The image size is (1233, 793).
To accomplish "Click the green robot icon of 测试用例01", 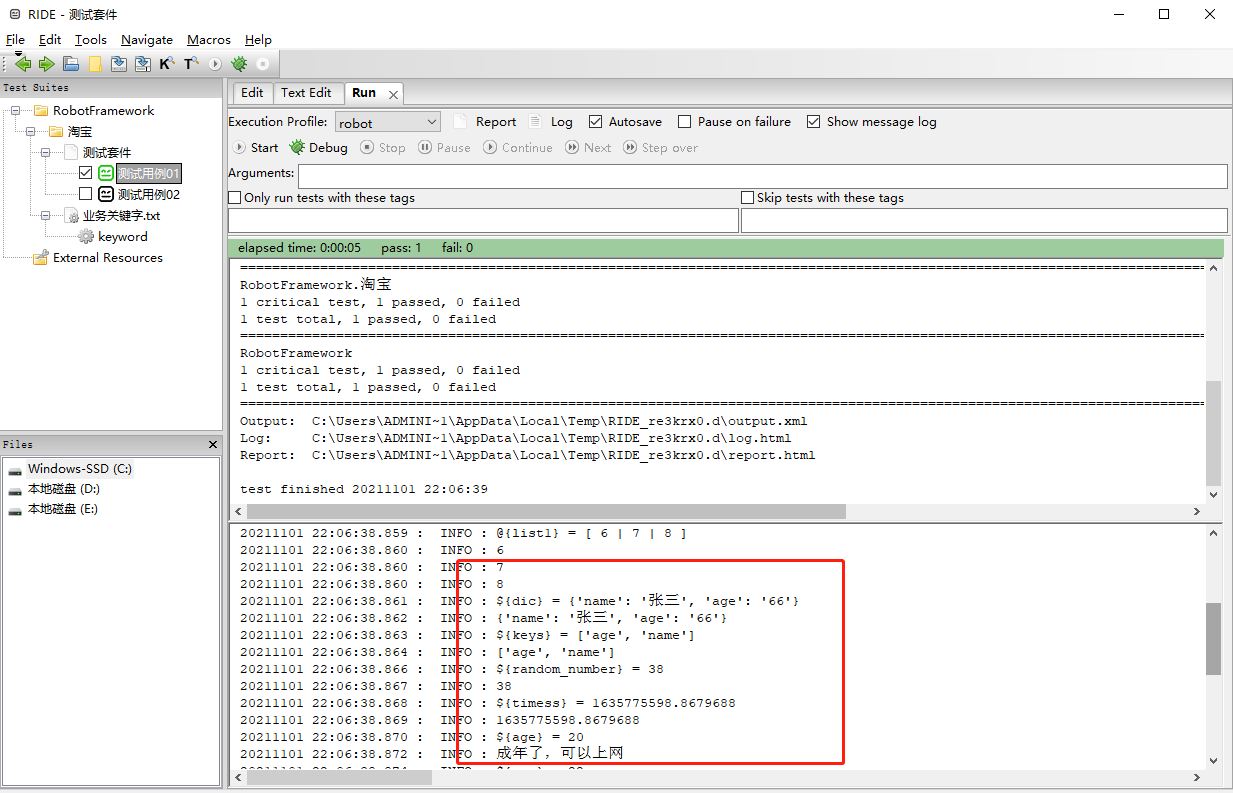I will (105, 173).
